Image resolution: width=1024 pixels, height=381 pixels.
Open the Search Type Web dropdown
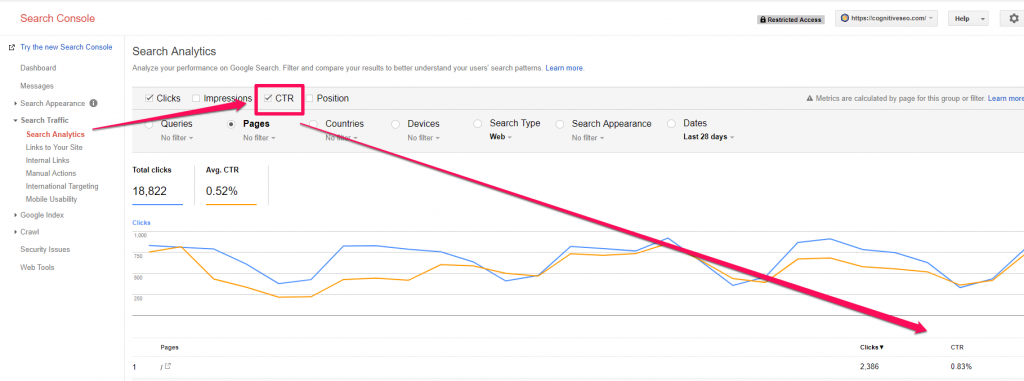(501, 137)
